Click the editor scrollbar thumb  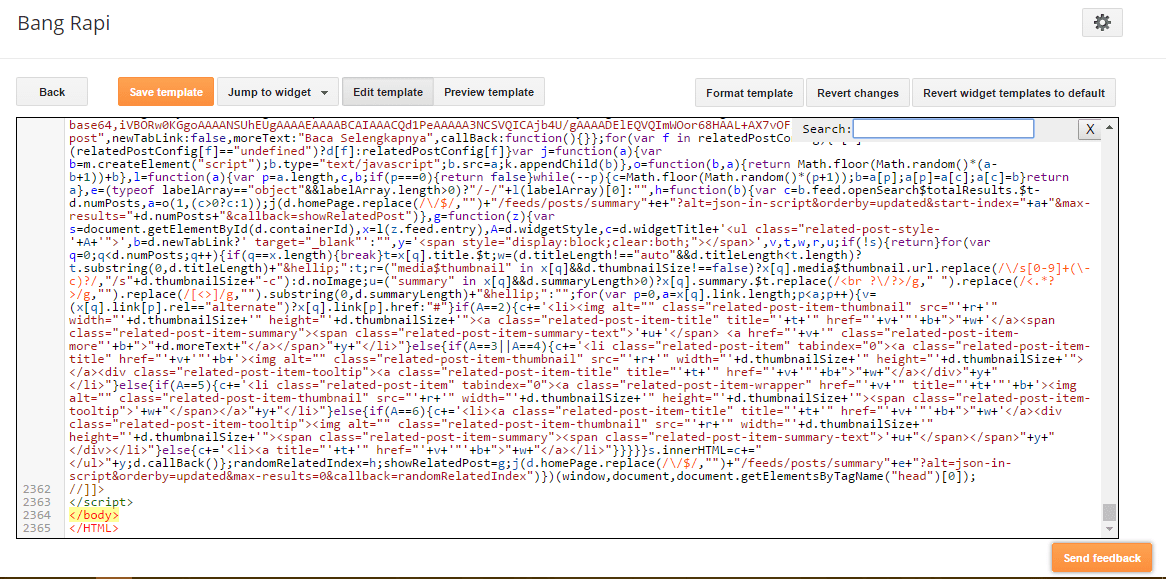1109,512
